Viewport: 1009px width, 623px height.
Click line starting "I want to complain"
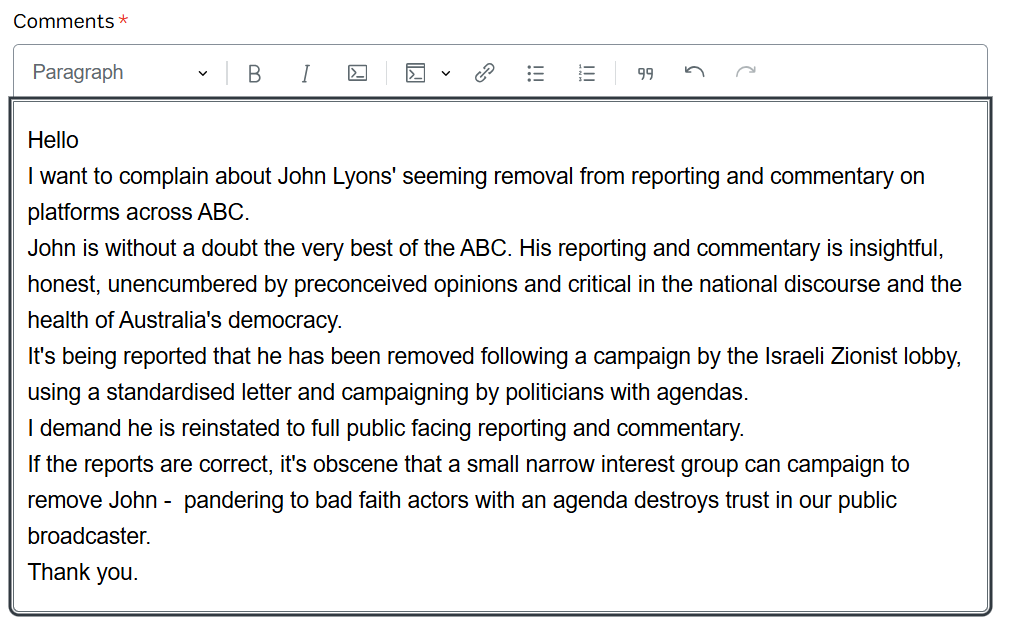[476, 176]
